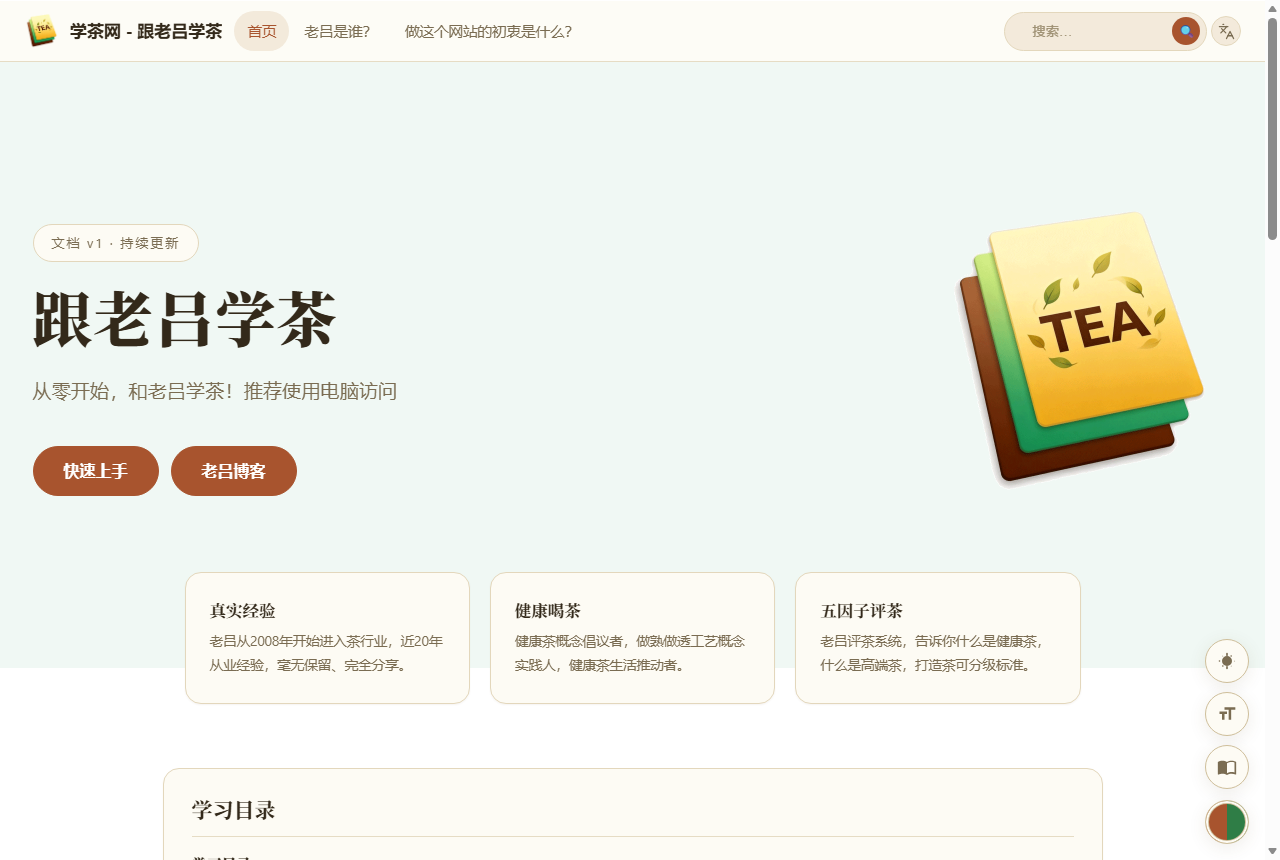Click the open book reading mode icon
The height and width of the screenshot is (860, 1280).
pyautogui.click(x=1227, y=767)
